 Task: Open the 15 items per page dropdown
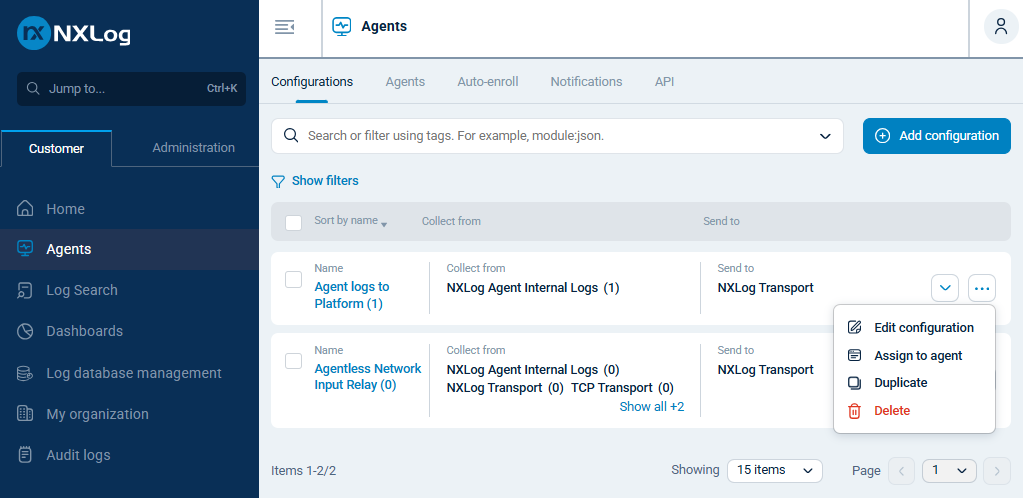coord(774,470)
